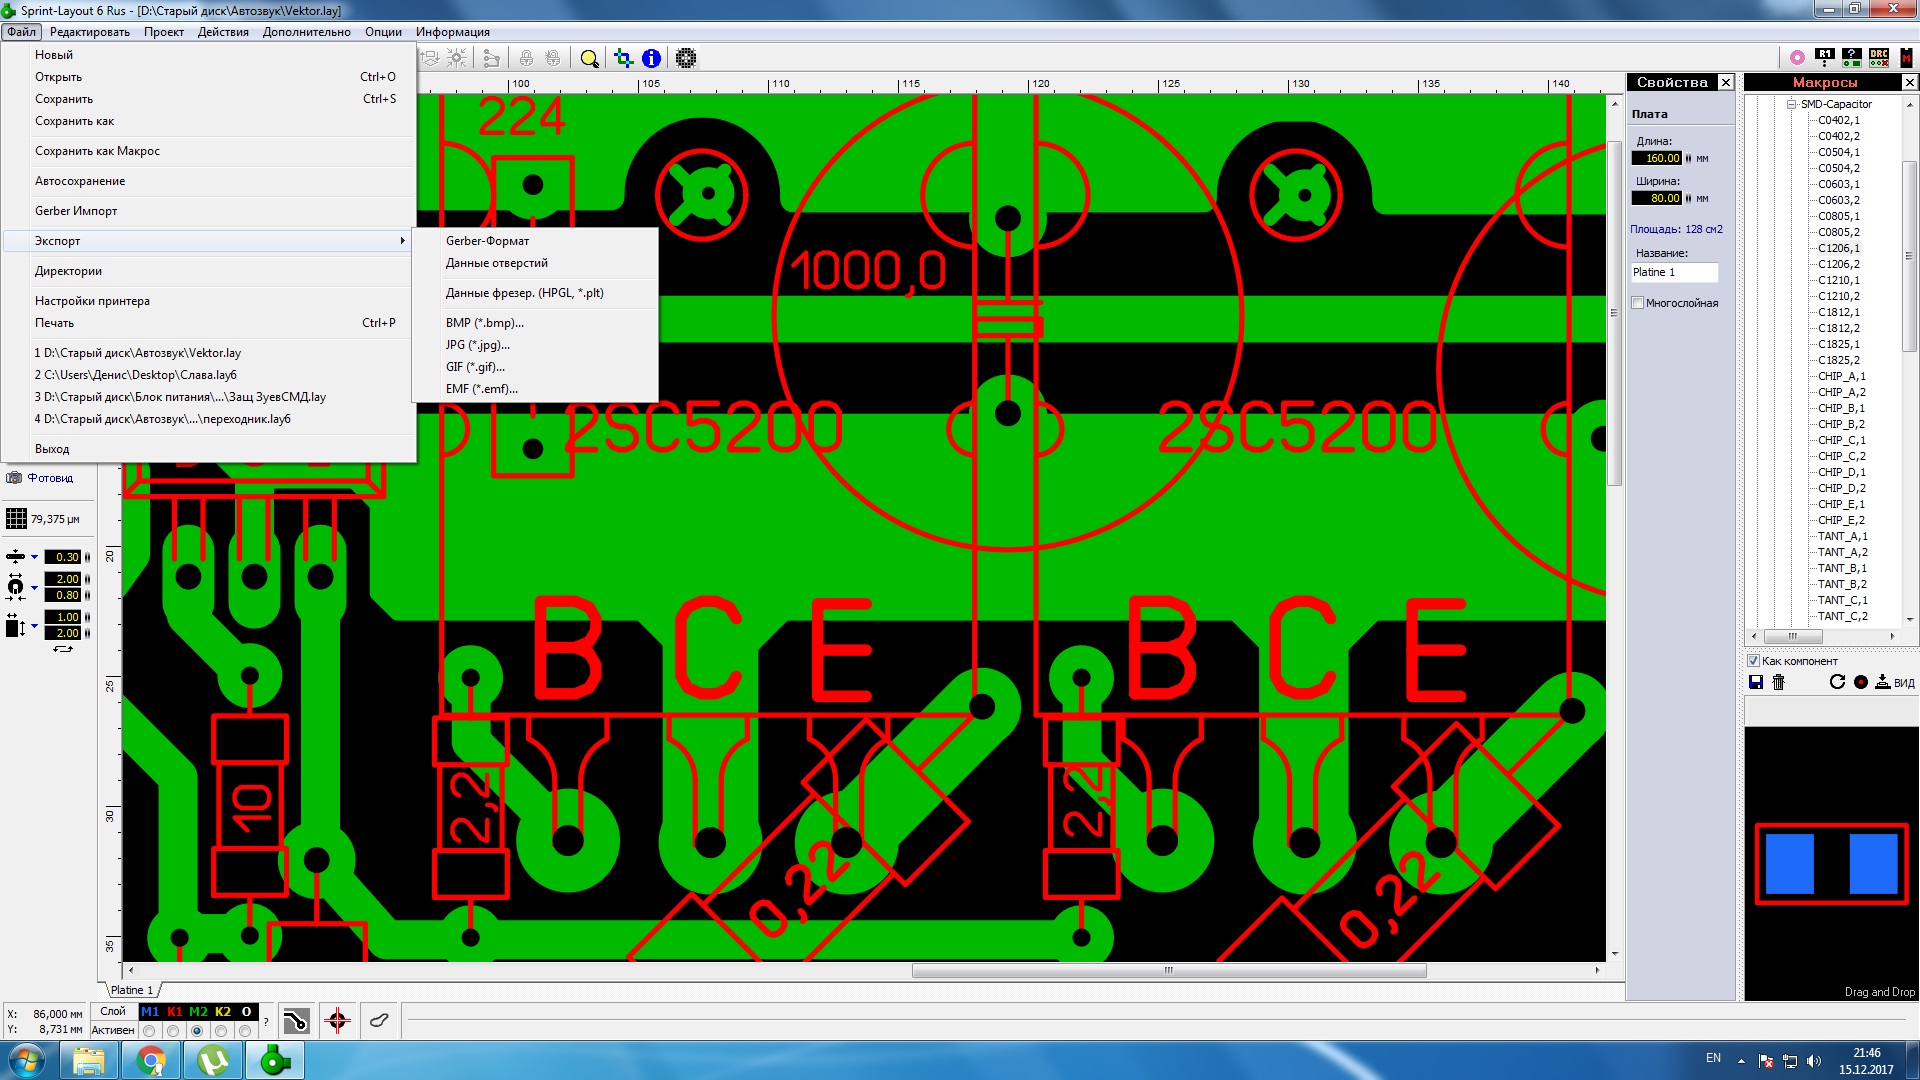Click the blue info icon in toolbar
The width and height of the screenshot is (1920, 1080).
651,58
